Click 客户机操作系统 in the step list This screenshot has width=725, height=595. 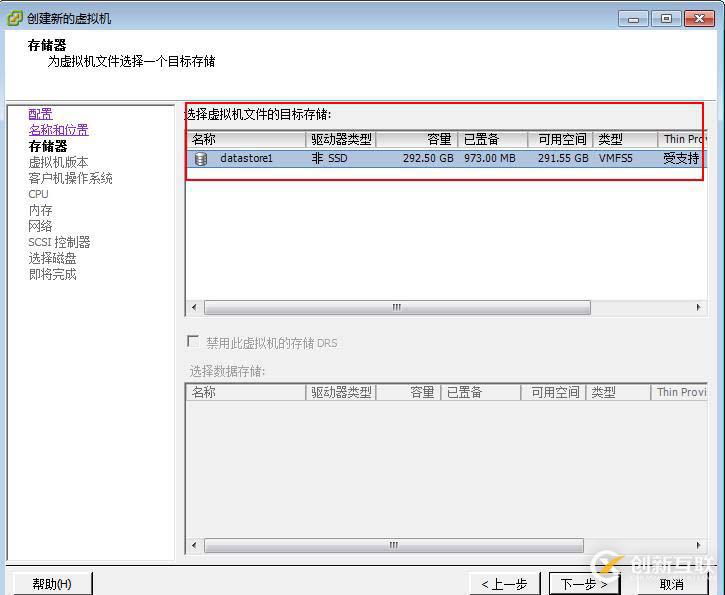click(70, 178)
